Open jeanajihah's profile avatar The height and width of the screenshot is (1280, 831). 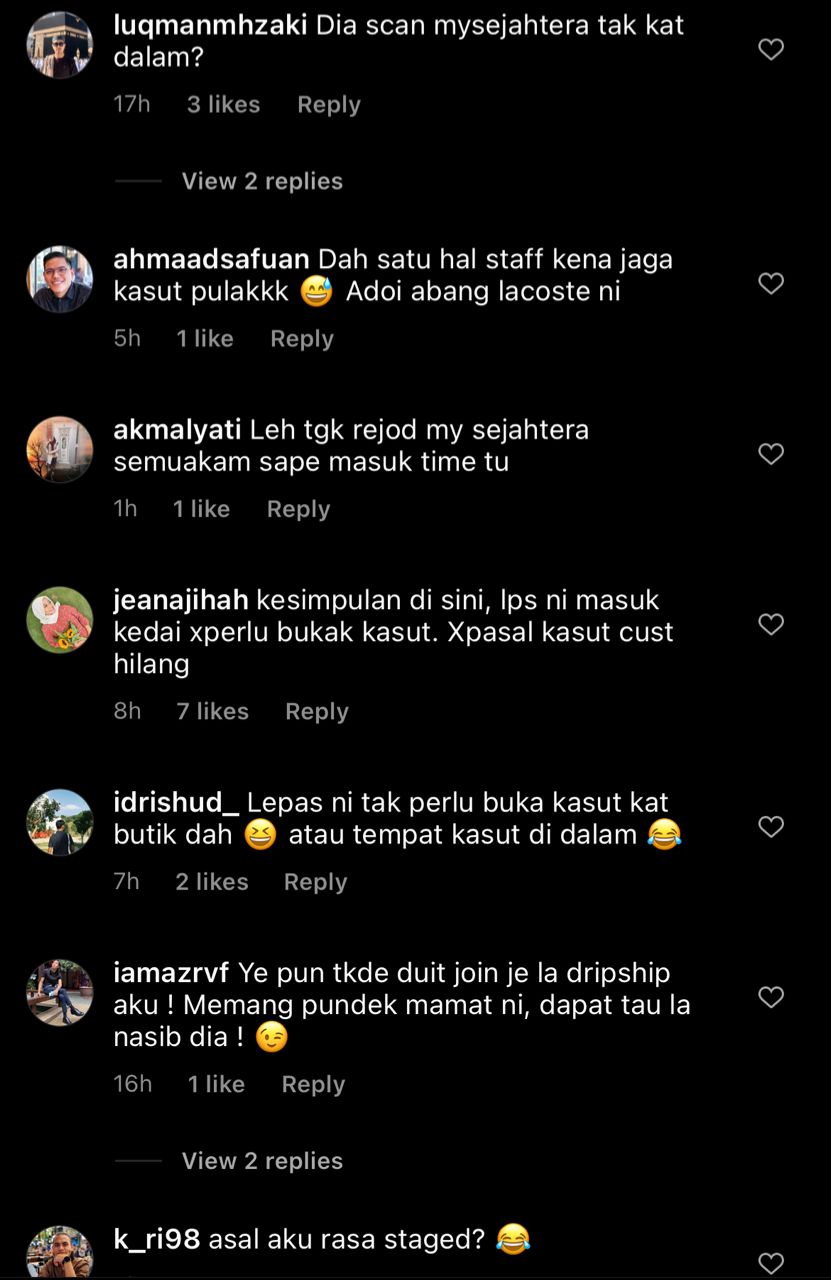click(x=60, y=620)
